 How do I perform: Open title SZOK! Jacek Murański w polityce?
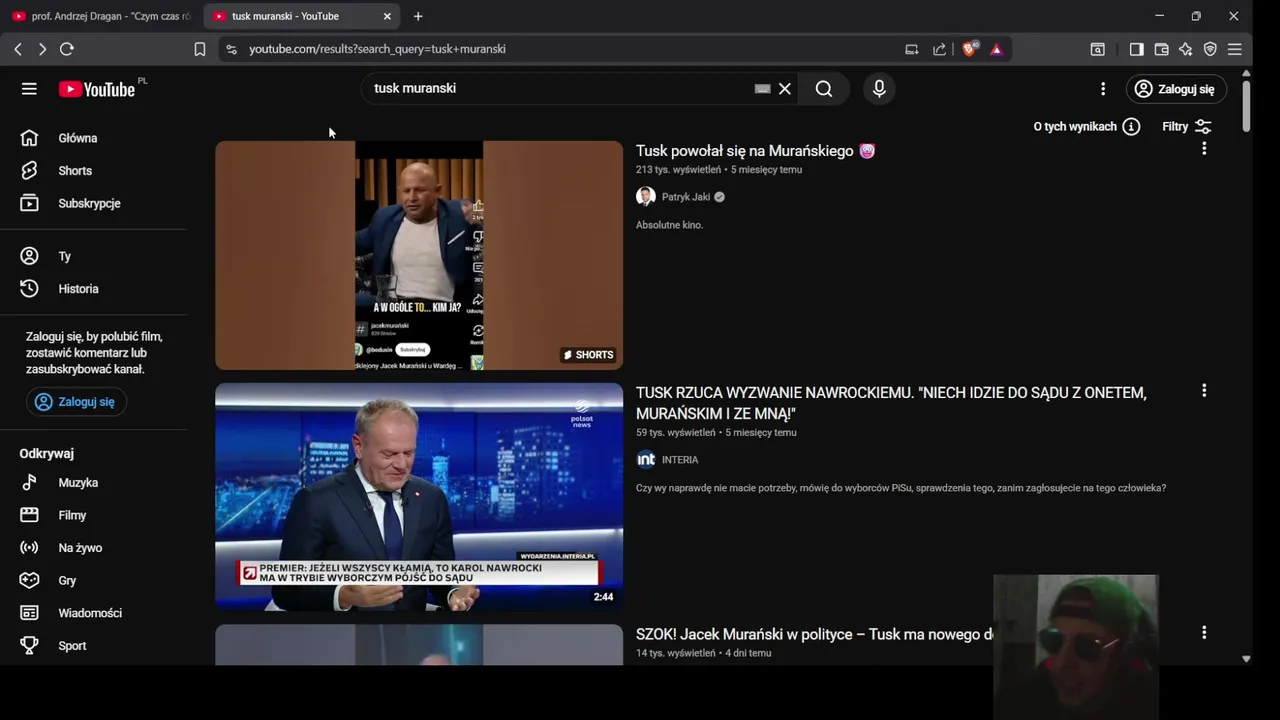pos(814,634)
